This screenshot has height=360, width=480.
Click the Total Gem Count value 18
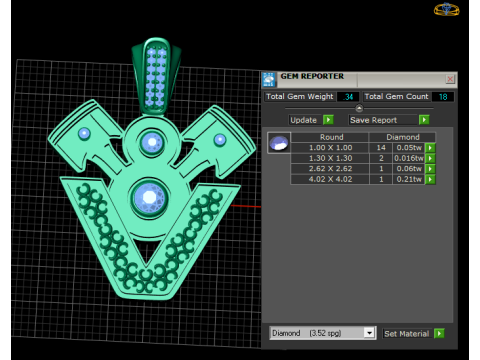coord(443,97)
